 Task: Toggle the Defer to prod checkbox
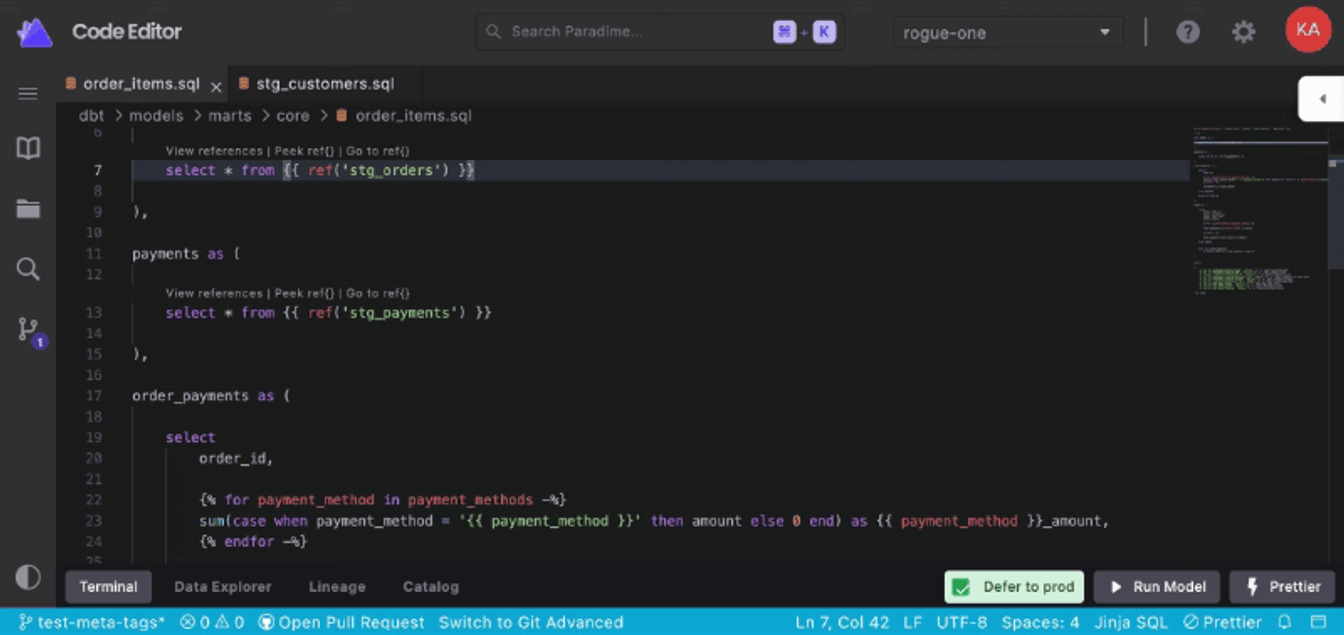[960, 587]
